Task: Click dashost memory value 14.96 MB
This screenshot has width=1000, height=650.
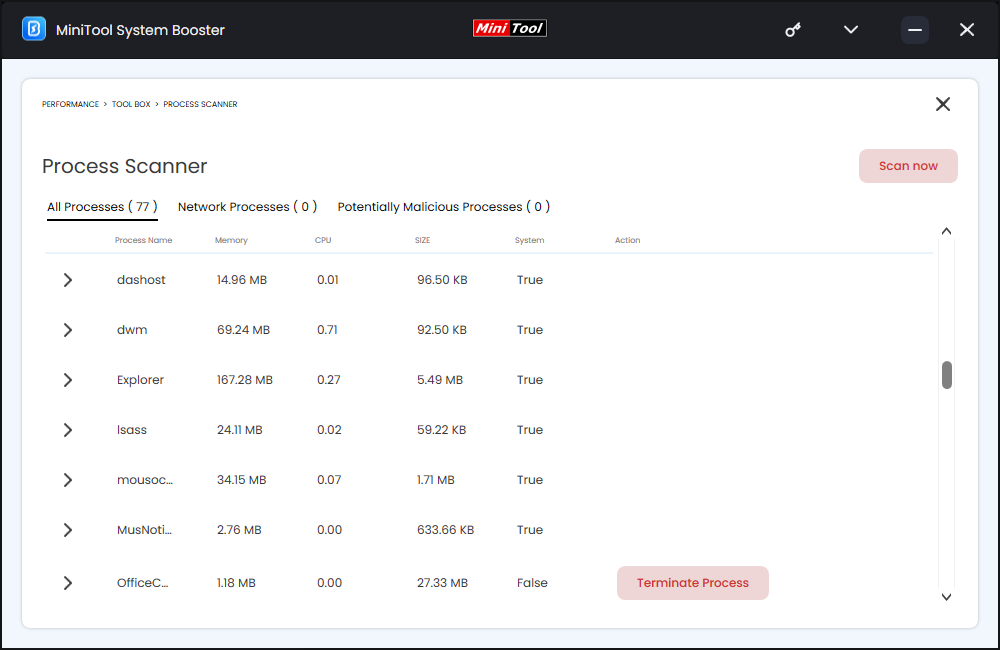Action: coord(242,279)
